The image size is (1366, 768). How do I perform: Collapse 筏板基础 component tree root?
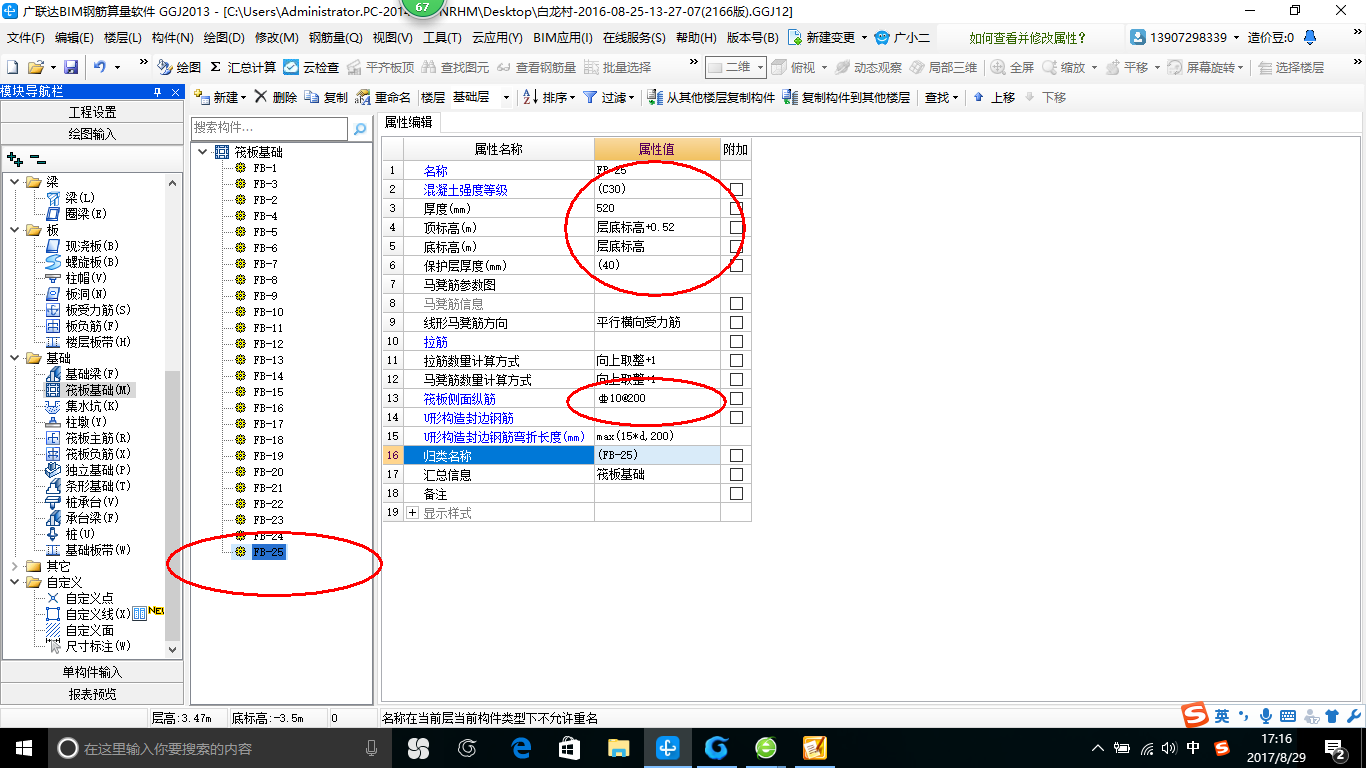click(x=203, y=152)
